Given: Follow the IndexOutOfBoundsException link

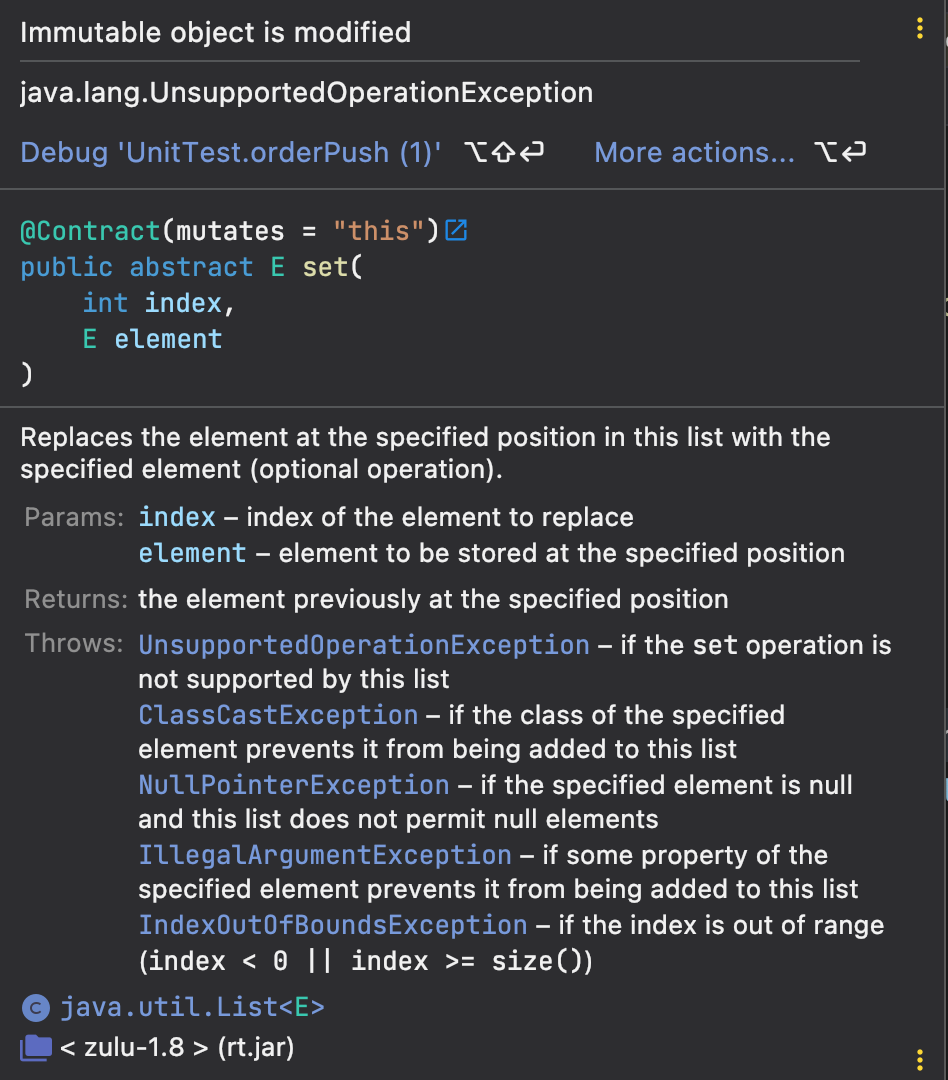Looking at the screenshot, I should click(333, 925).
